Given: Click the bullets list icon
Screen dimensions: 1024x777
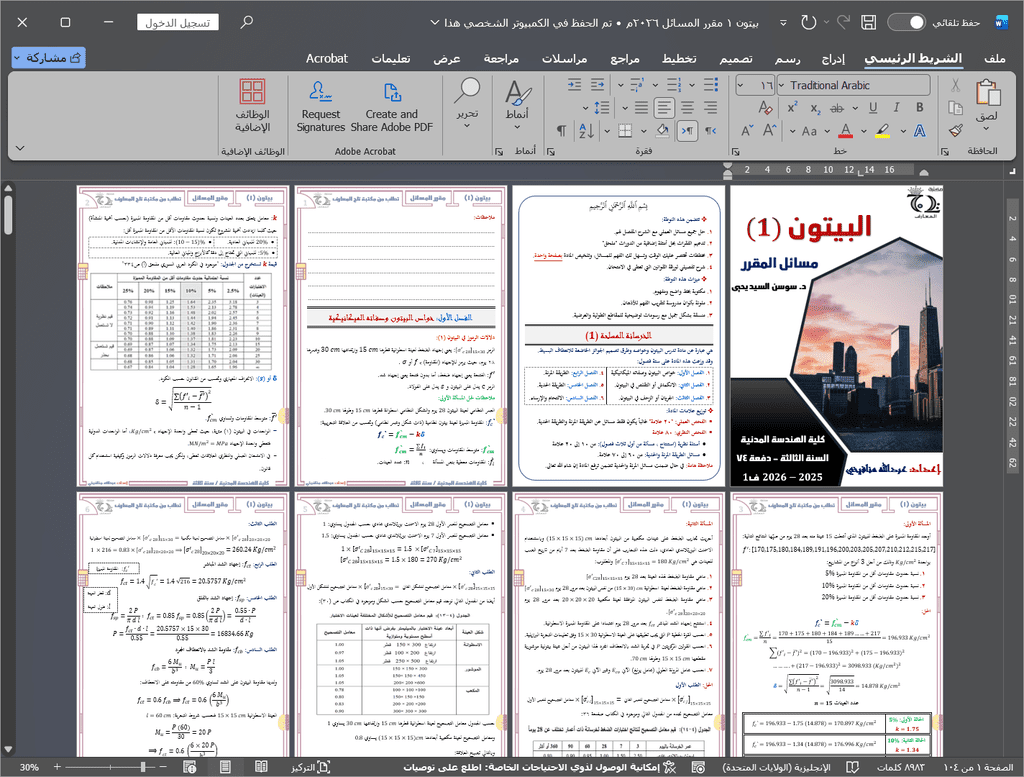Looking at the screenshot, I should [x=711, y=85].
